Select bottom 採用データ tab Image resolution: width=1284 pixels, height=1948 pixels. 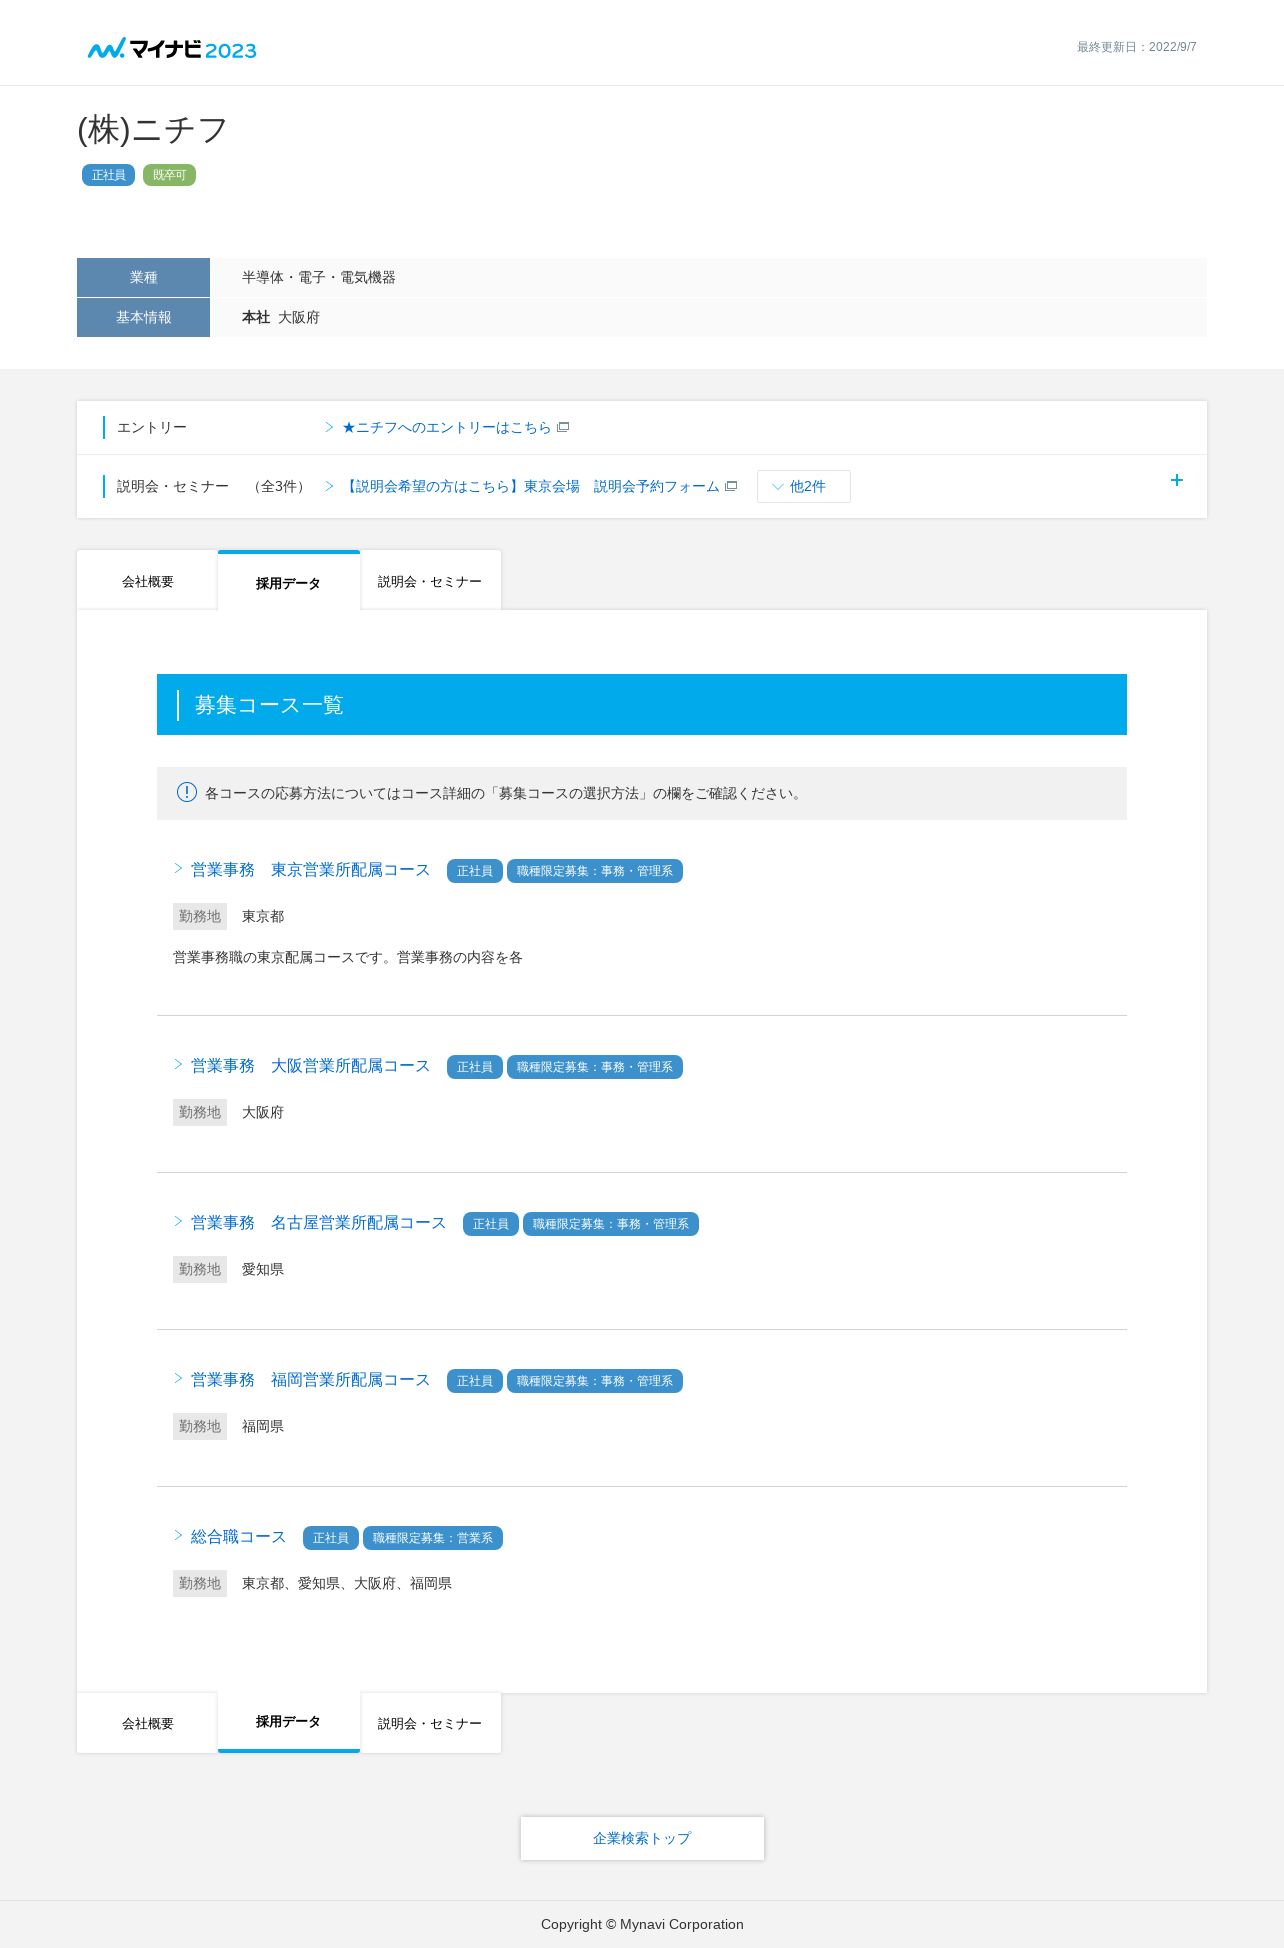(288, 1722)
